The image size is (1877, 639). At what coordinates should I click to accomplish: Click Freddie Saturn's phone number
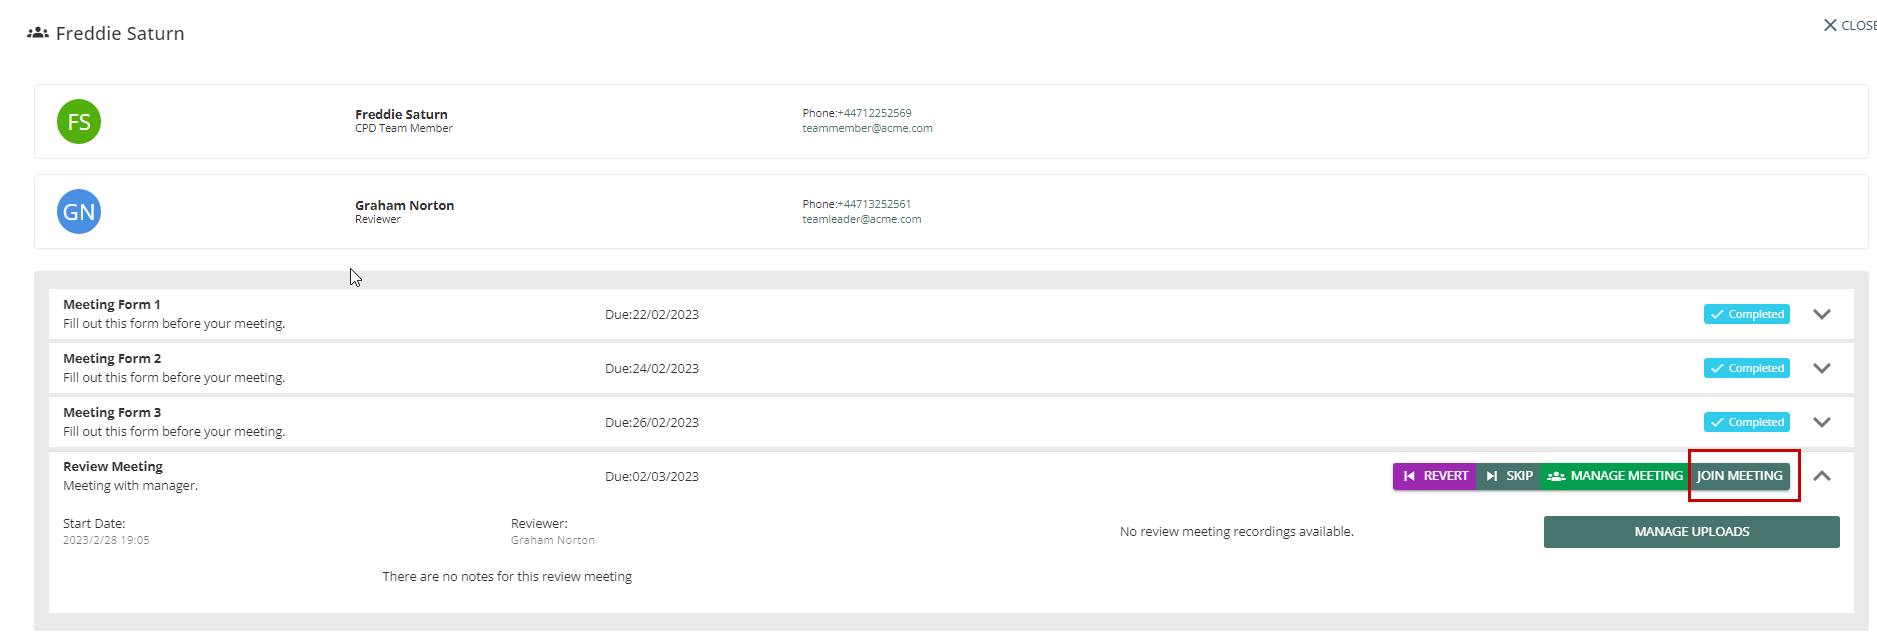point(874,113)
